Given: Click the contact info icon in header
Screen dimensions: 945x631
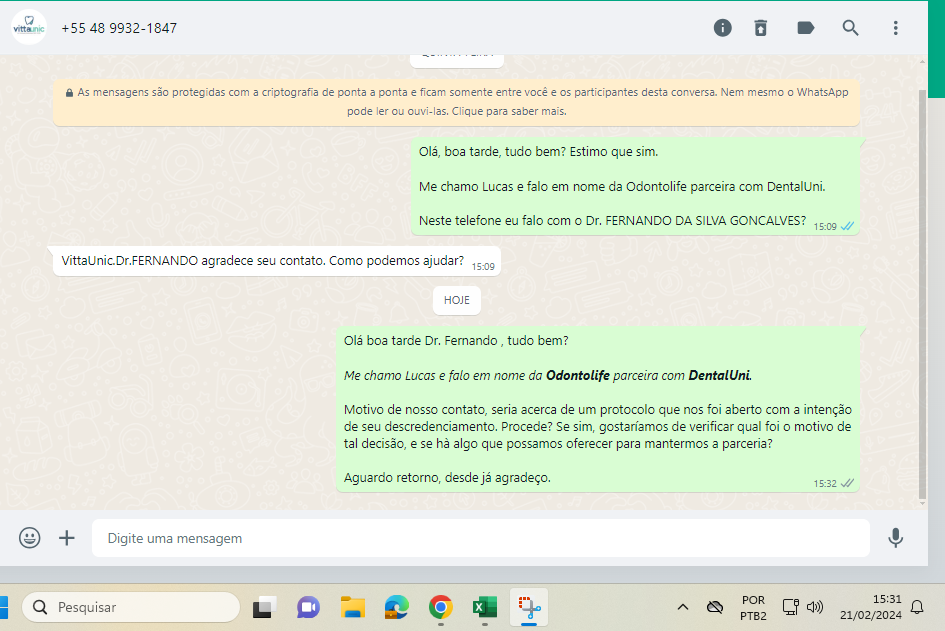Looking at the screenshot, I should pyautogui.click(x=722, y=28).
